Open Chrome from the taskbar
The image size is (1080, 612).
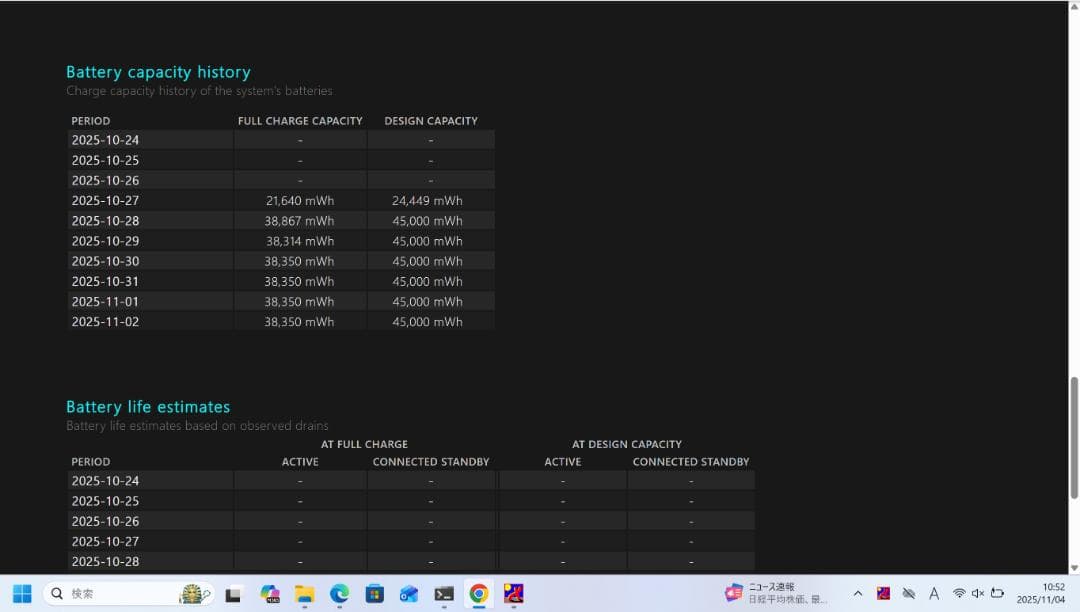478,594
